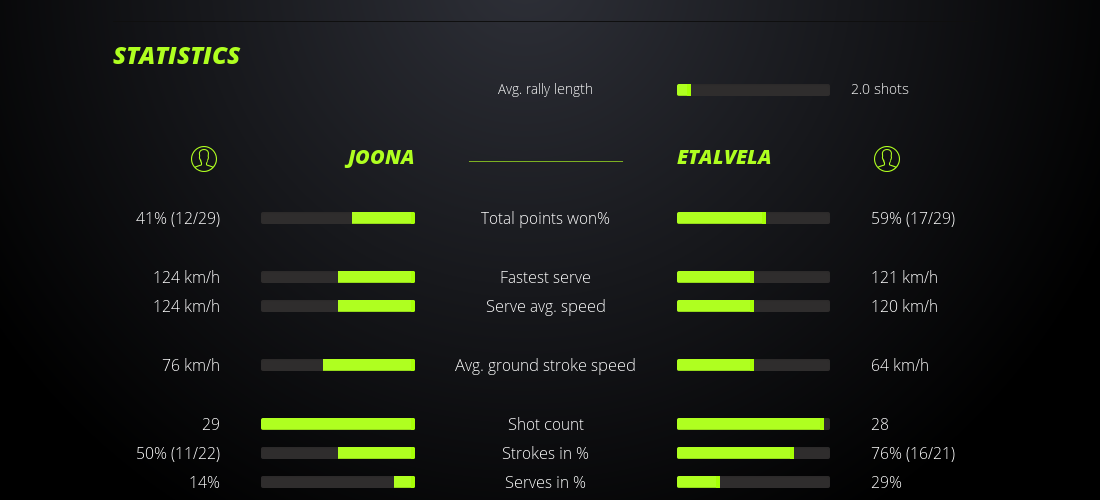Click the Strokes in % label

545,453
